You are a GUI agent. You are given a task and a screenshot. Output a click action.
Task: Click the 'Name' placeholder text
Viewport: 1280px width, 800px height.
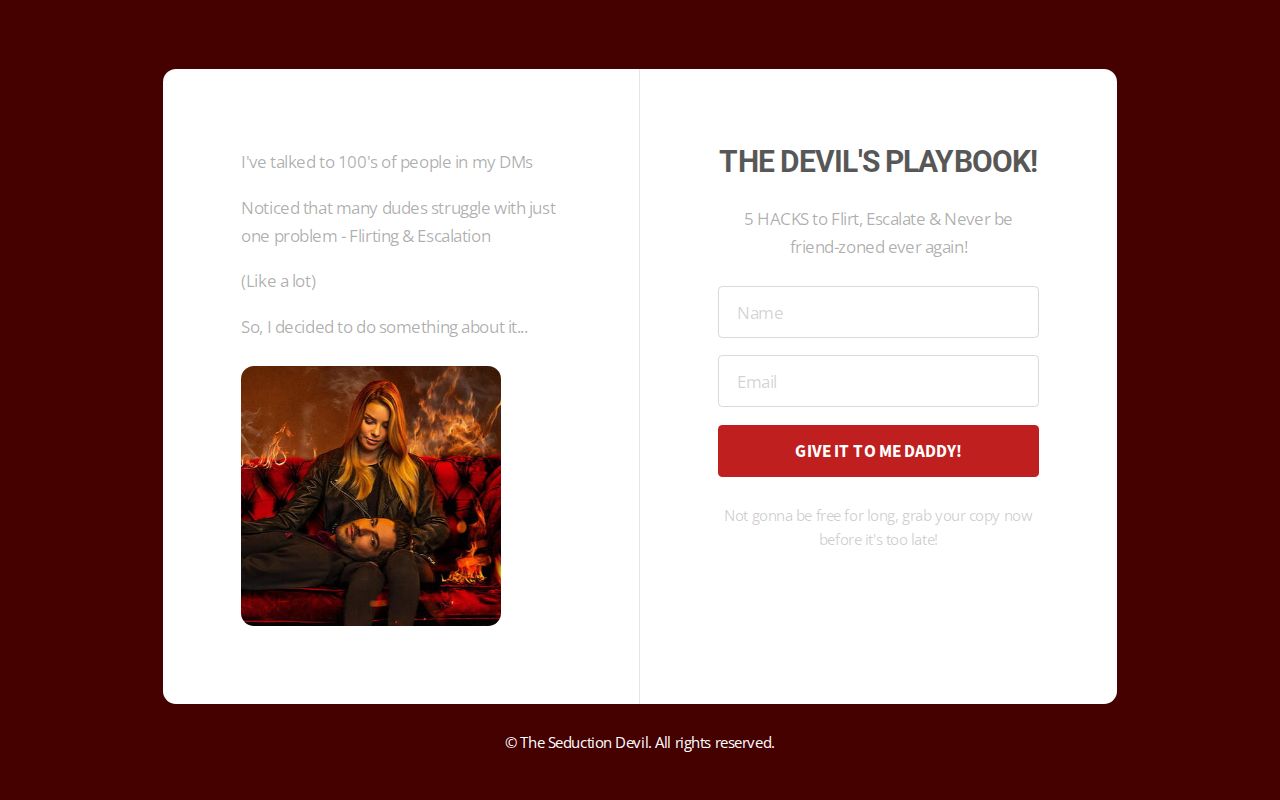tap(760, 313)
